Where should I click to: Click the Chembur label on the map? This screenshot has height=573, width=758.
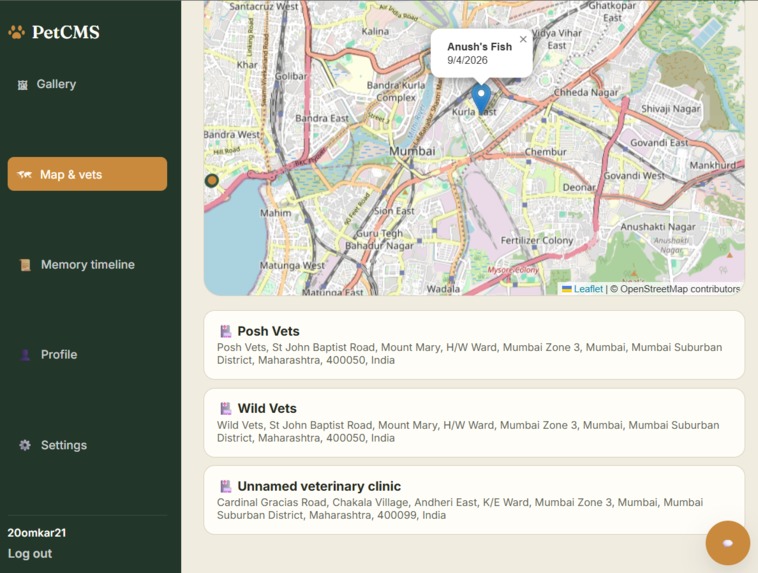545,152
